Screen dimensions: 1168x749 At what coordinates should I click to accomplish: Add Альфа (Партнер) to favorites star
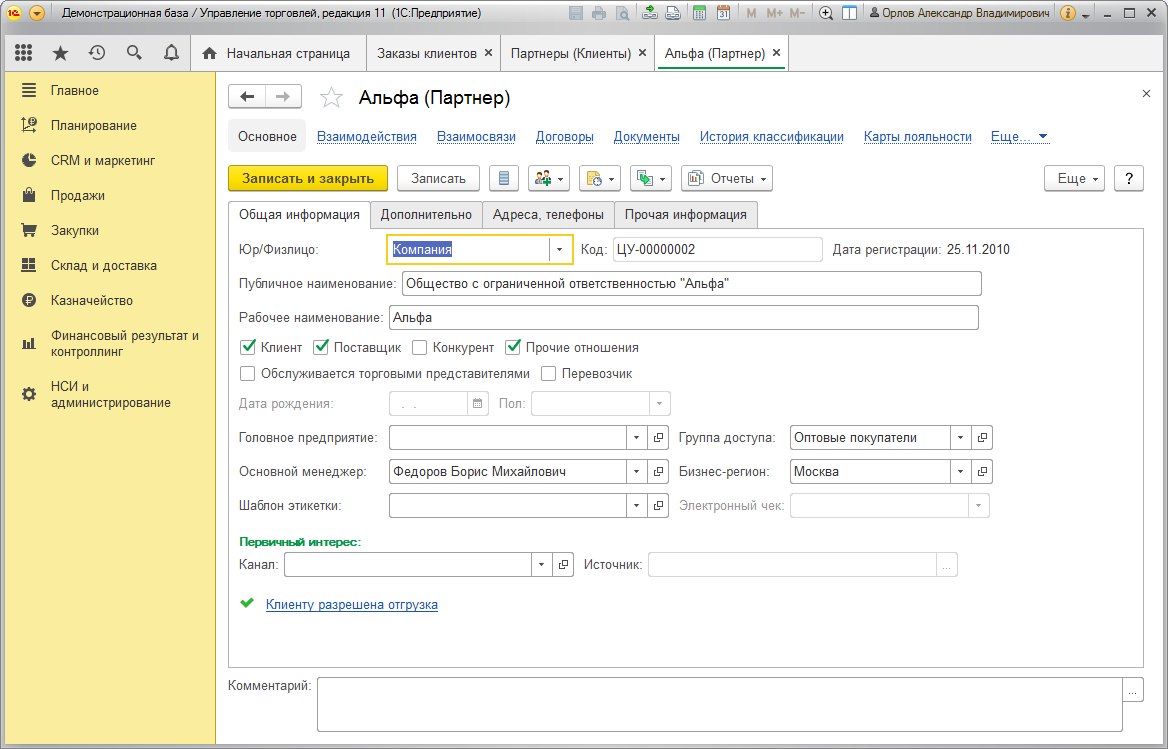[331, 98]
